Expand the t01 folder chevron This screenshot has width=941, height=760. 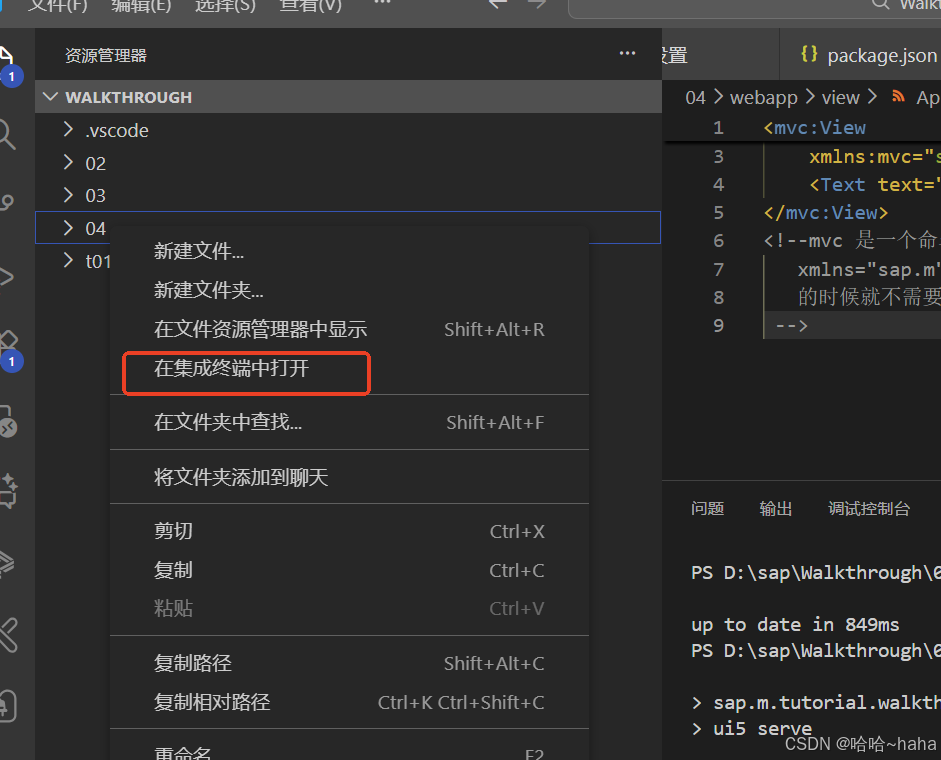click(68, 260)
